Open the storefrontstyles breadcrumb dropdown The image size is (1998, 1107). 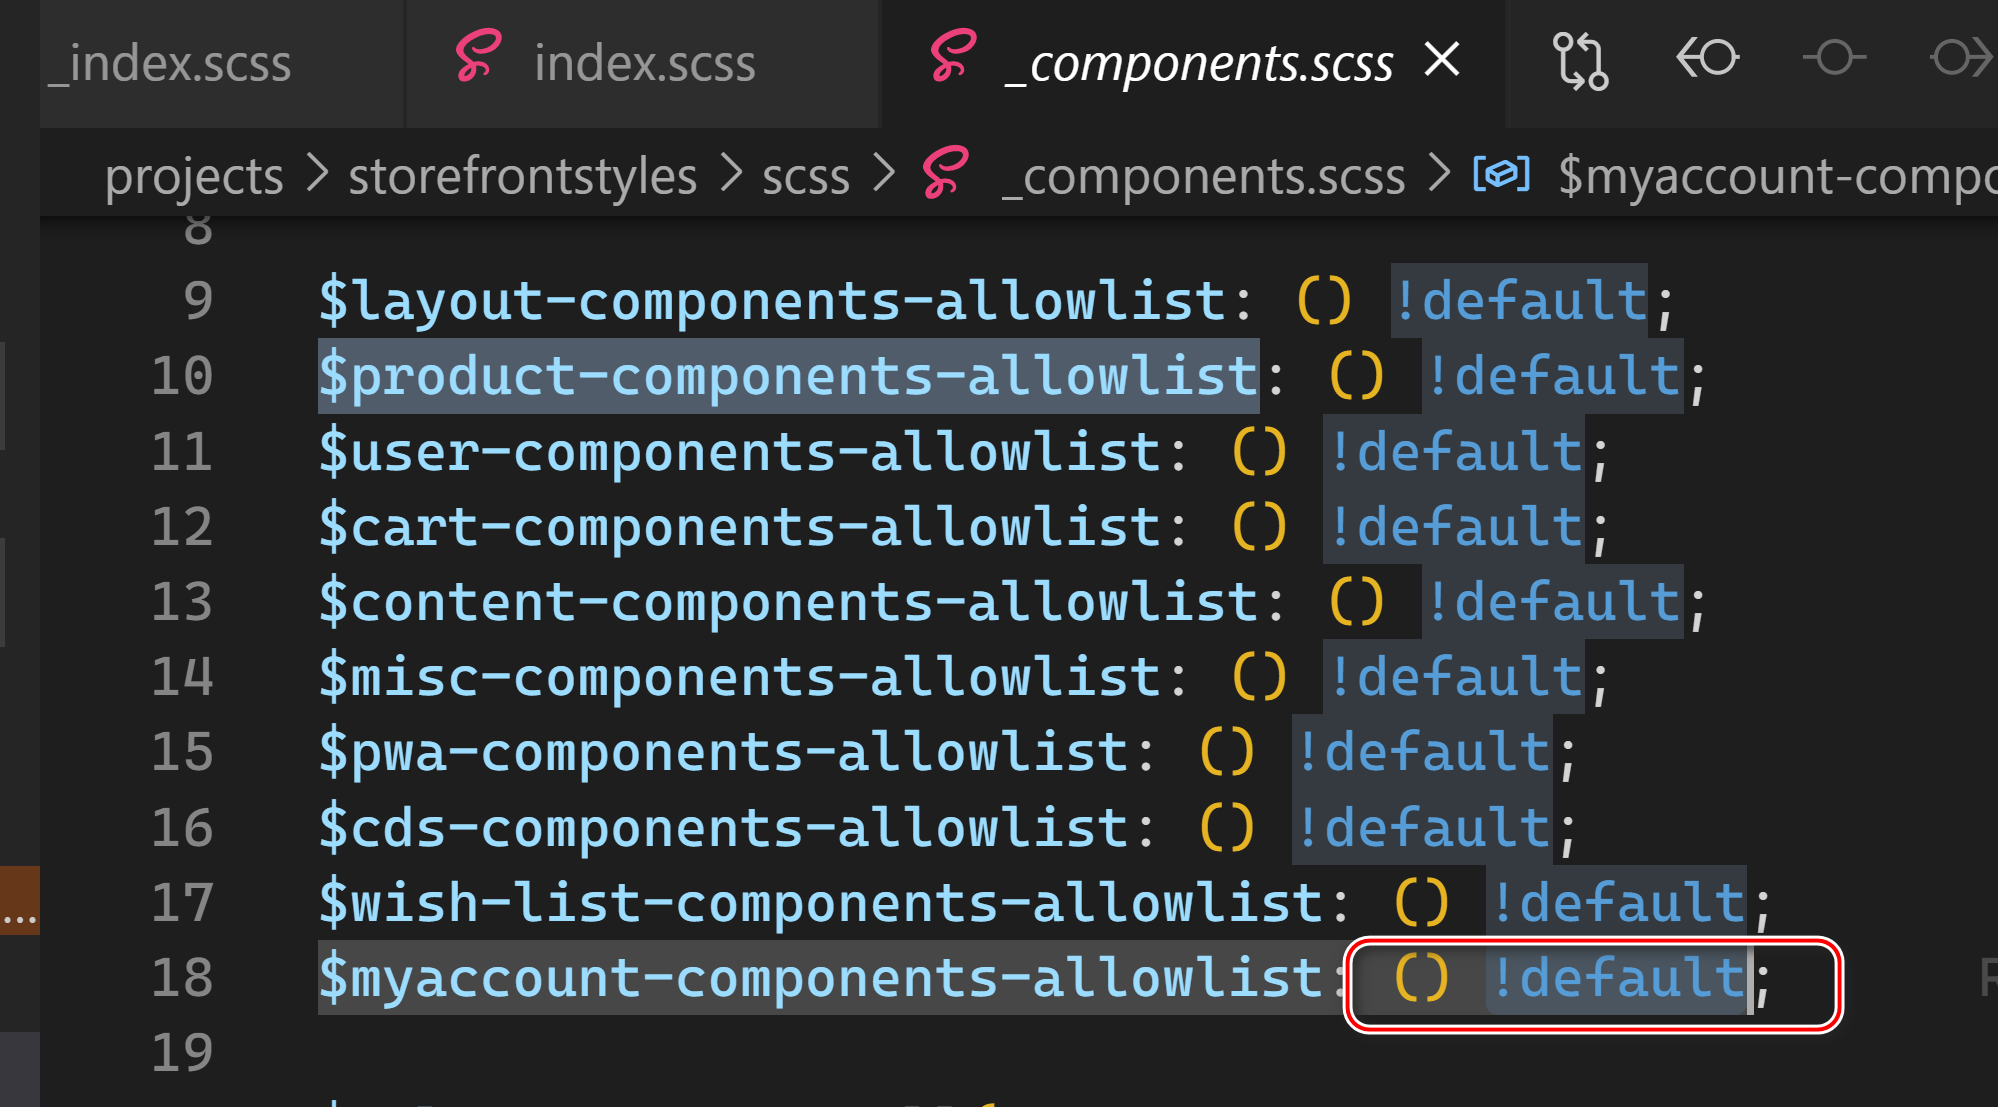522,176
